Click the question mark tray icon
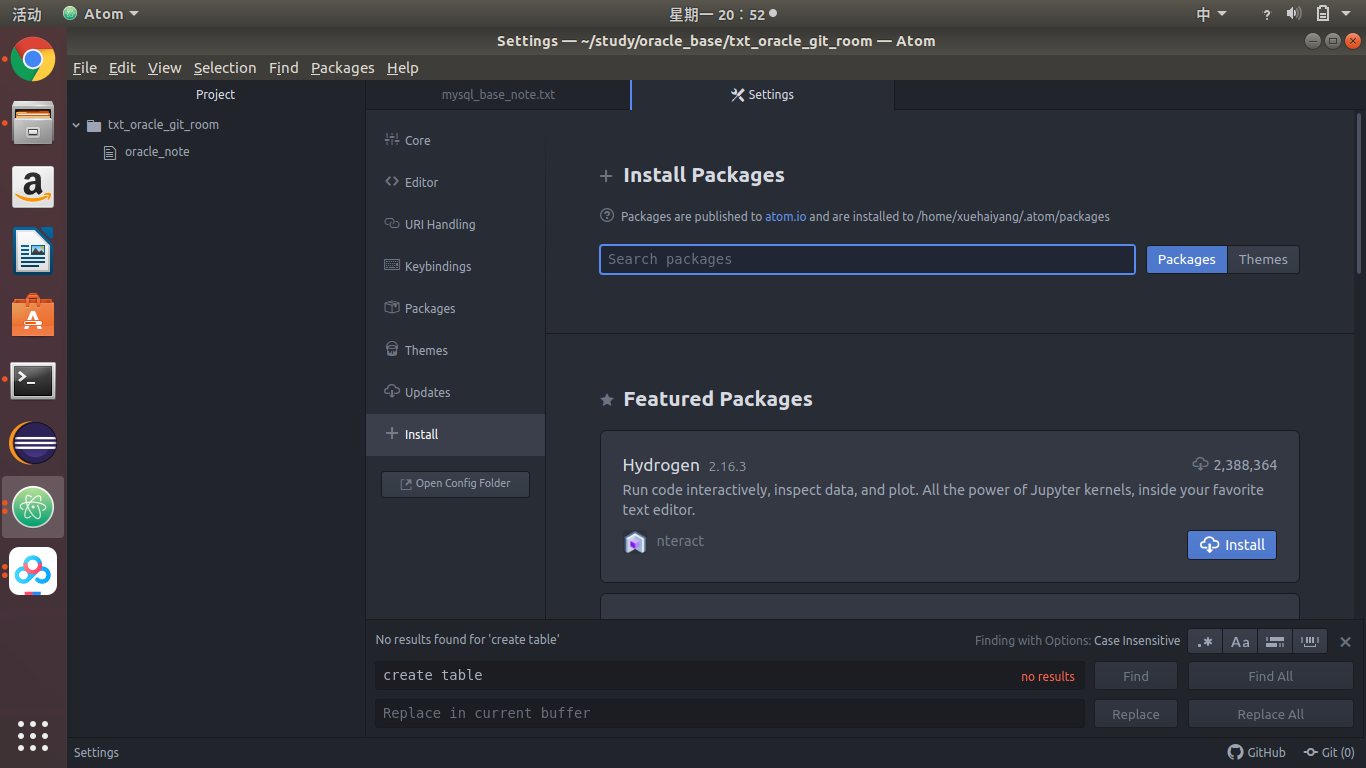This screenshot has height=768, width=1366. [x=1267, y=14]
